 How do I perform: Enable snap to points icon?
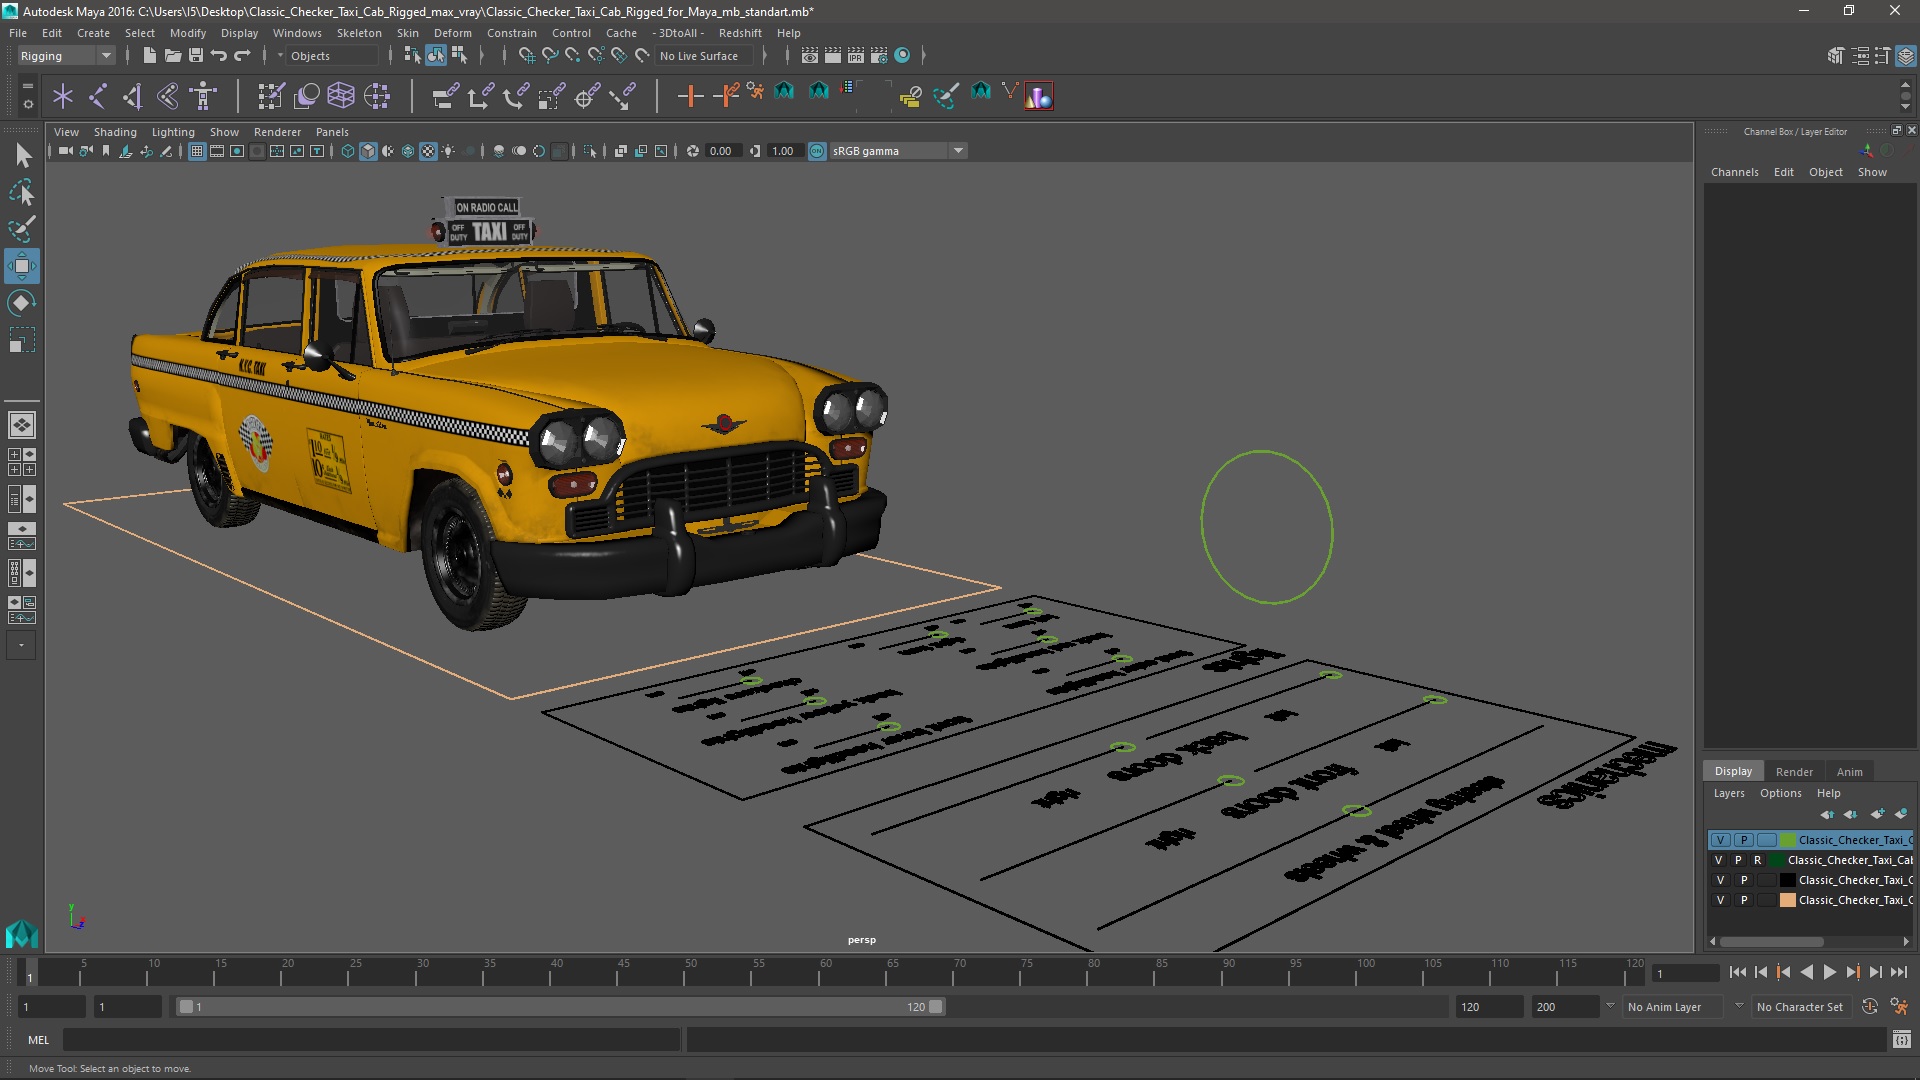click(572, 56)
